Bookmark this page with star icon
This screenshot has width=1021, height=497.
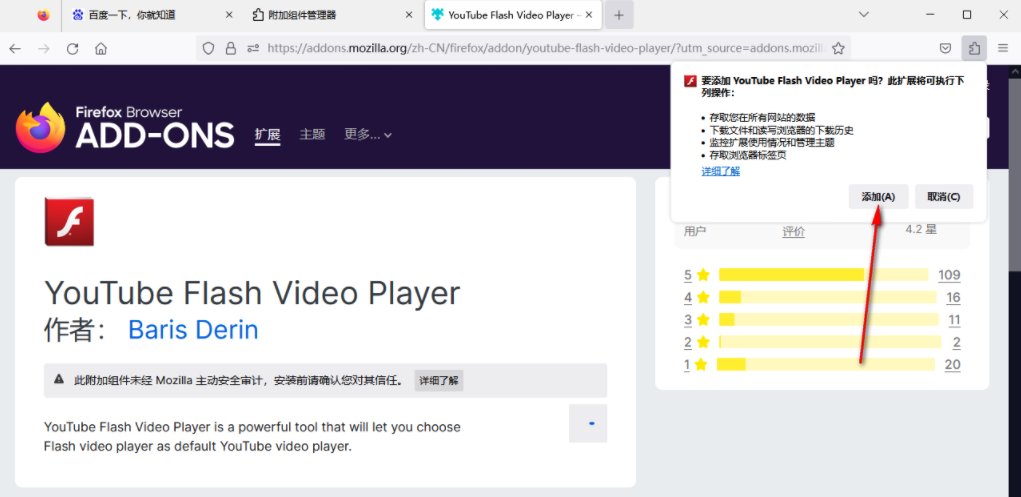[839, 48]
